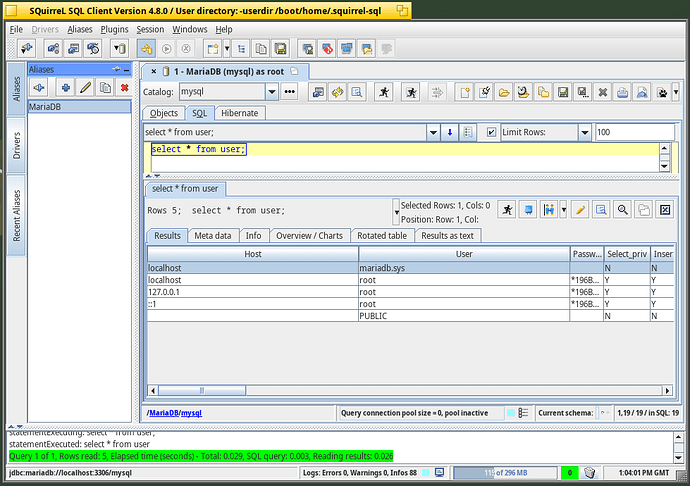
Task: Open the session toolbar overflow arrow at the far right
Action: point(676,92)
